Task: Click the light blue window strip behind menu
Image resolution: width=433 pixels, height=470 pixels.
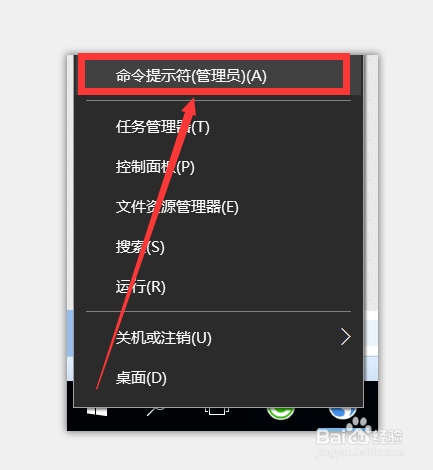Action: 70,345
